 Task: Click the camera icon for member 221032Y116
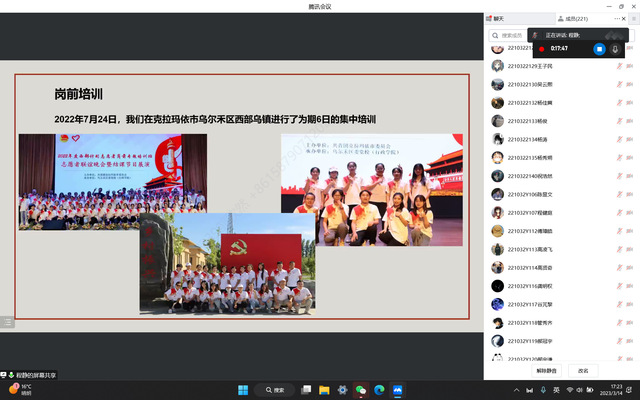[629, 286]
